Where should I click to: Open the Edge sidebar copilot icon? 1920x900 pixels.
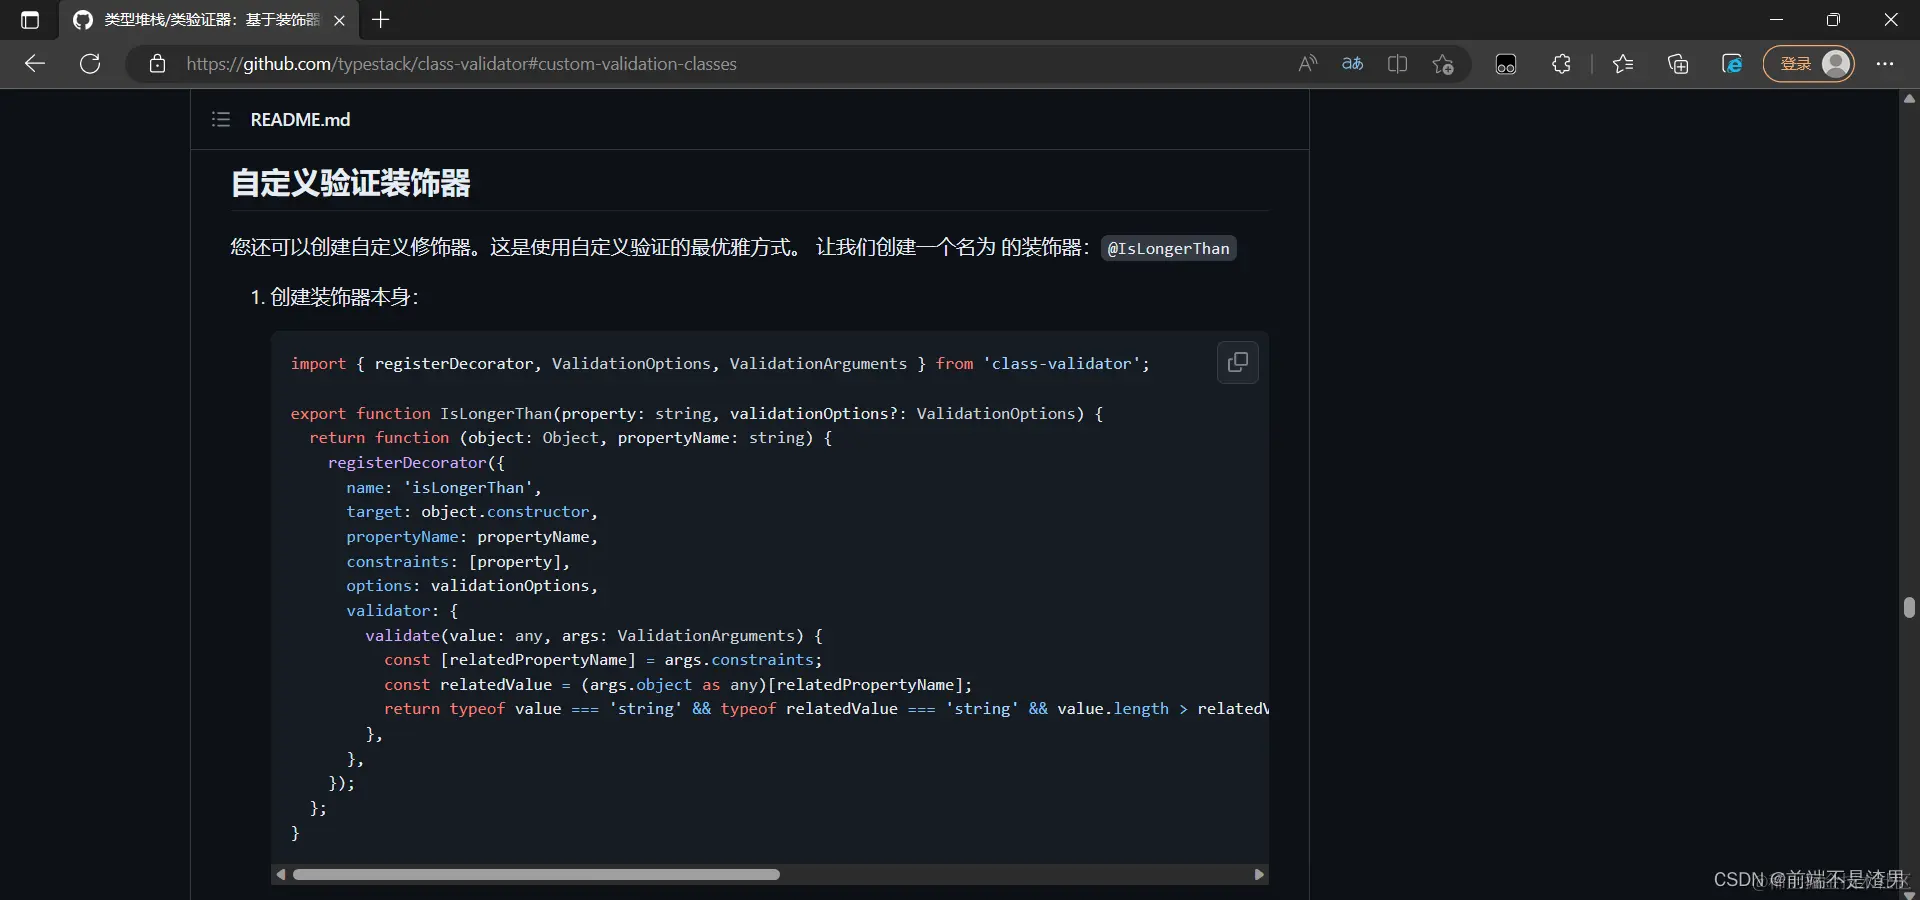click(1732, 64)
